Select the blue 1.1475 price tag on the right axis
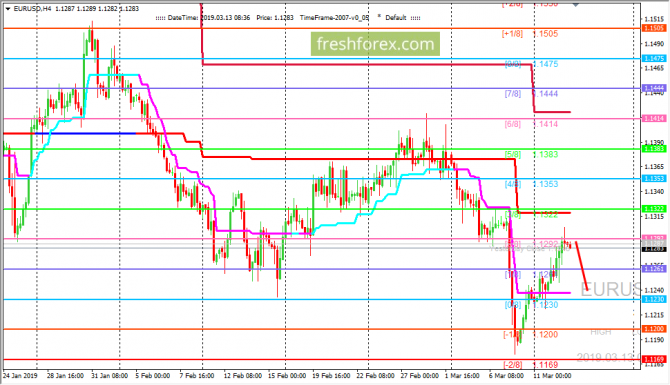 click(x=654, y=59)
